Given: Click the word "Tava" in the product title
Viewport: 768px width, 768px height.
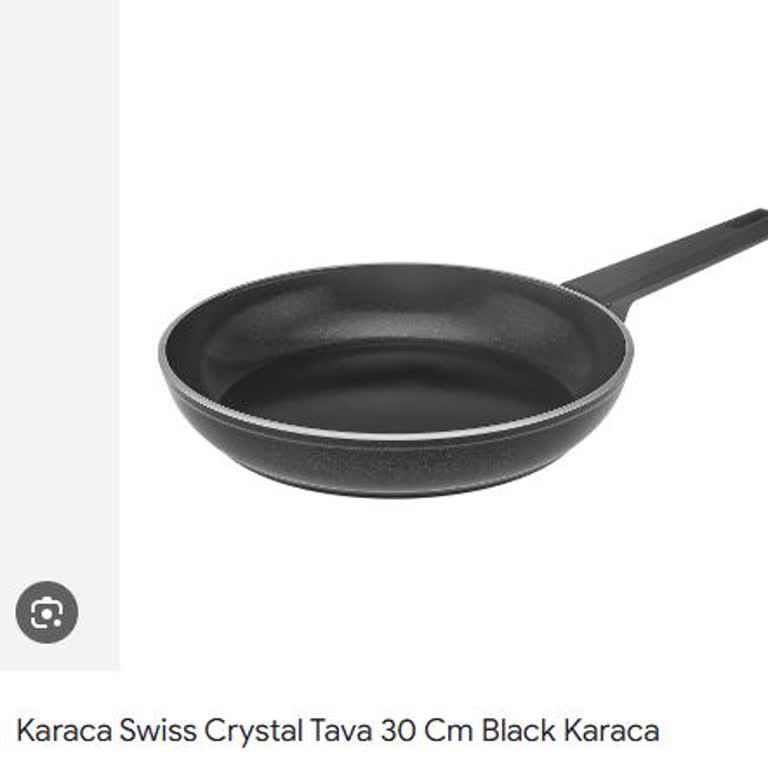Looking at the screenshot, I should pyautogui.click(x=341, y=731).
